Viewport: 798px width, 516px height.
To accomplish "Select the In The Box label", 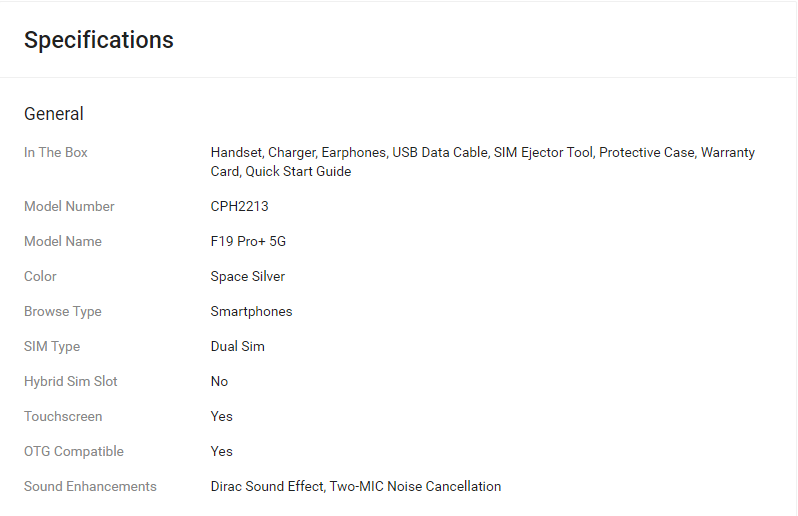I will 56,153.
